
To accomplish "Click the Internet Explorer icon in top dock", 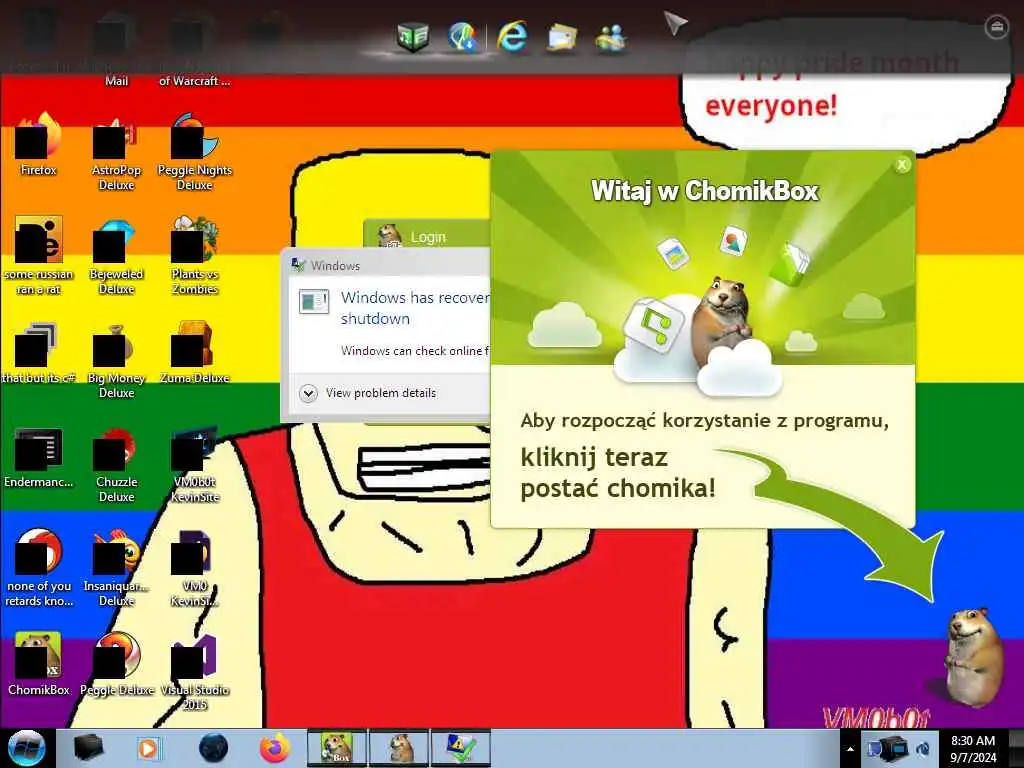I will (x=512, y=35).
